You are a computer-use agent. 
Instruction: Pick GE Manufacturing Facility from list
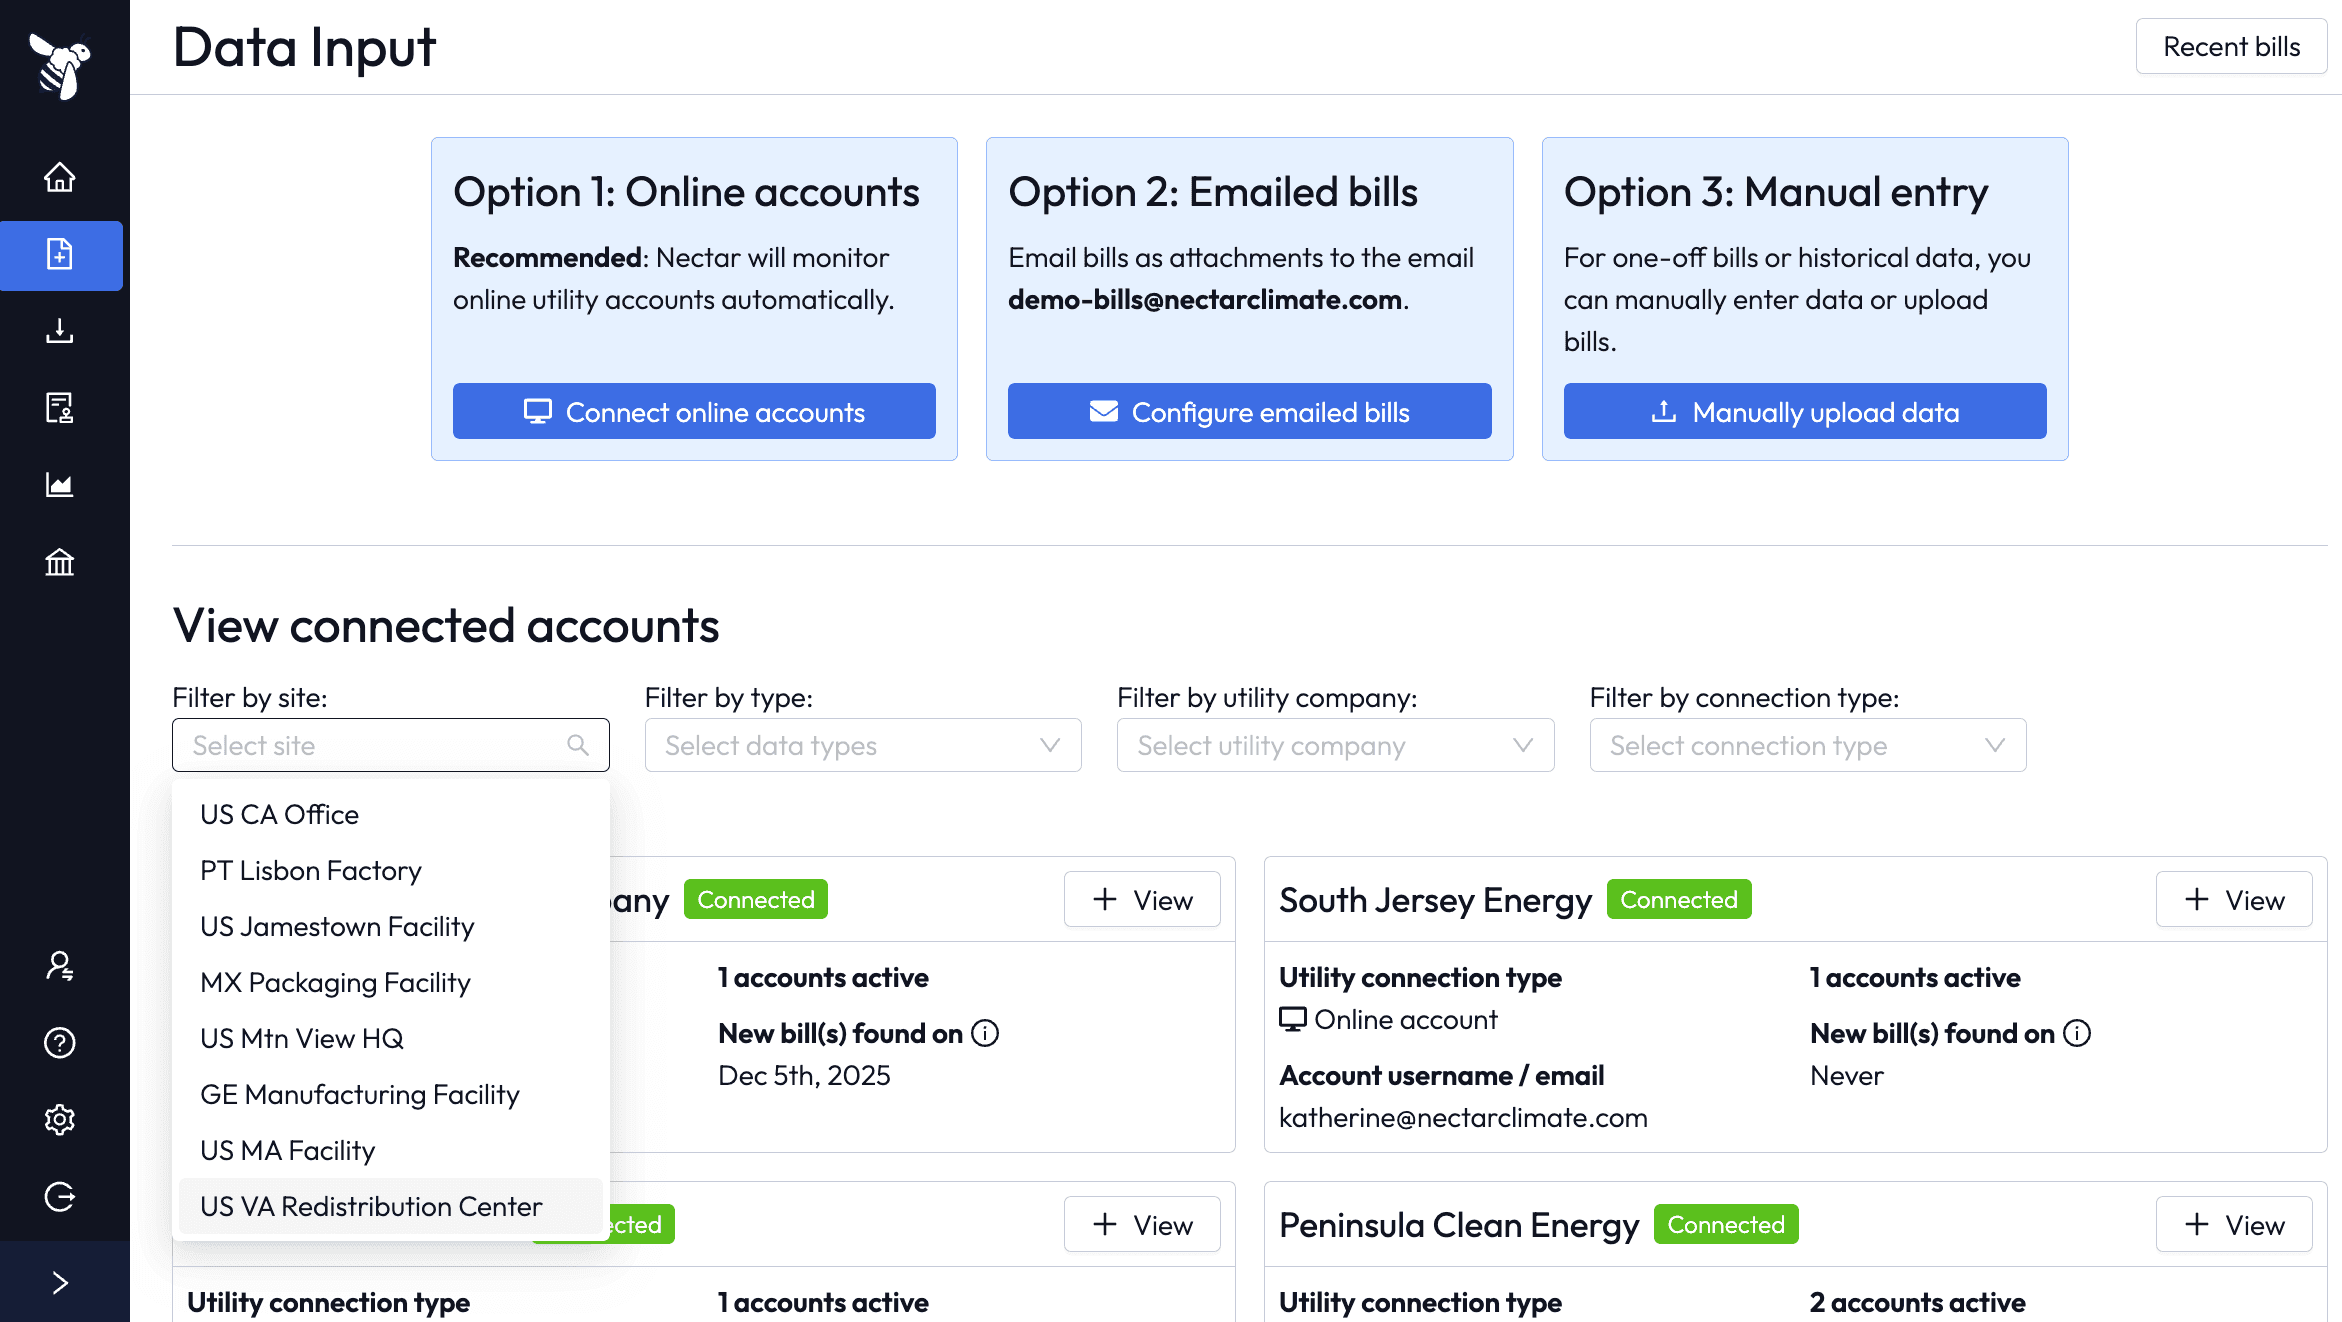(x=360, y=1095)
